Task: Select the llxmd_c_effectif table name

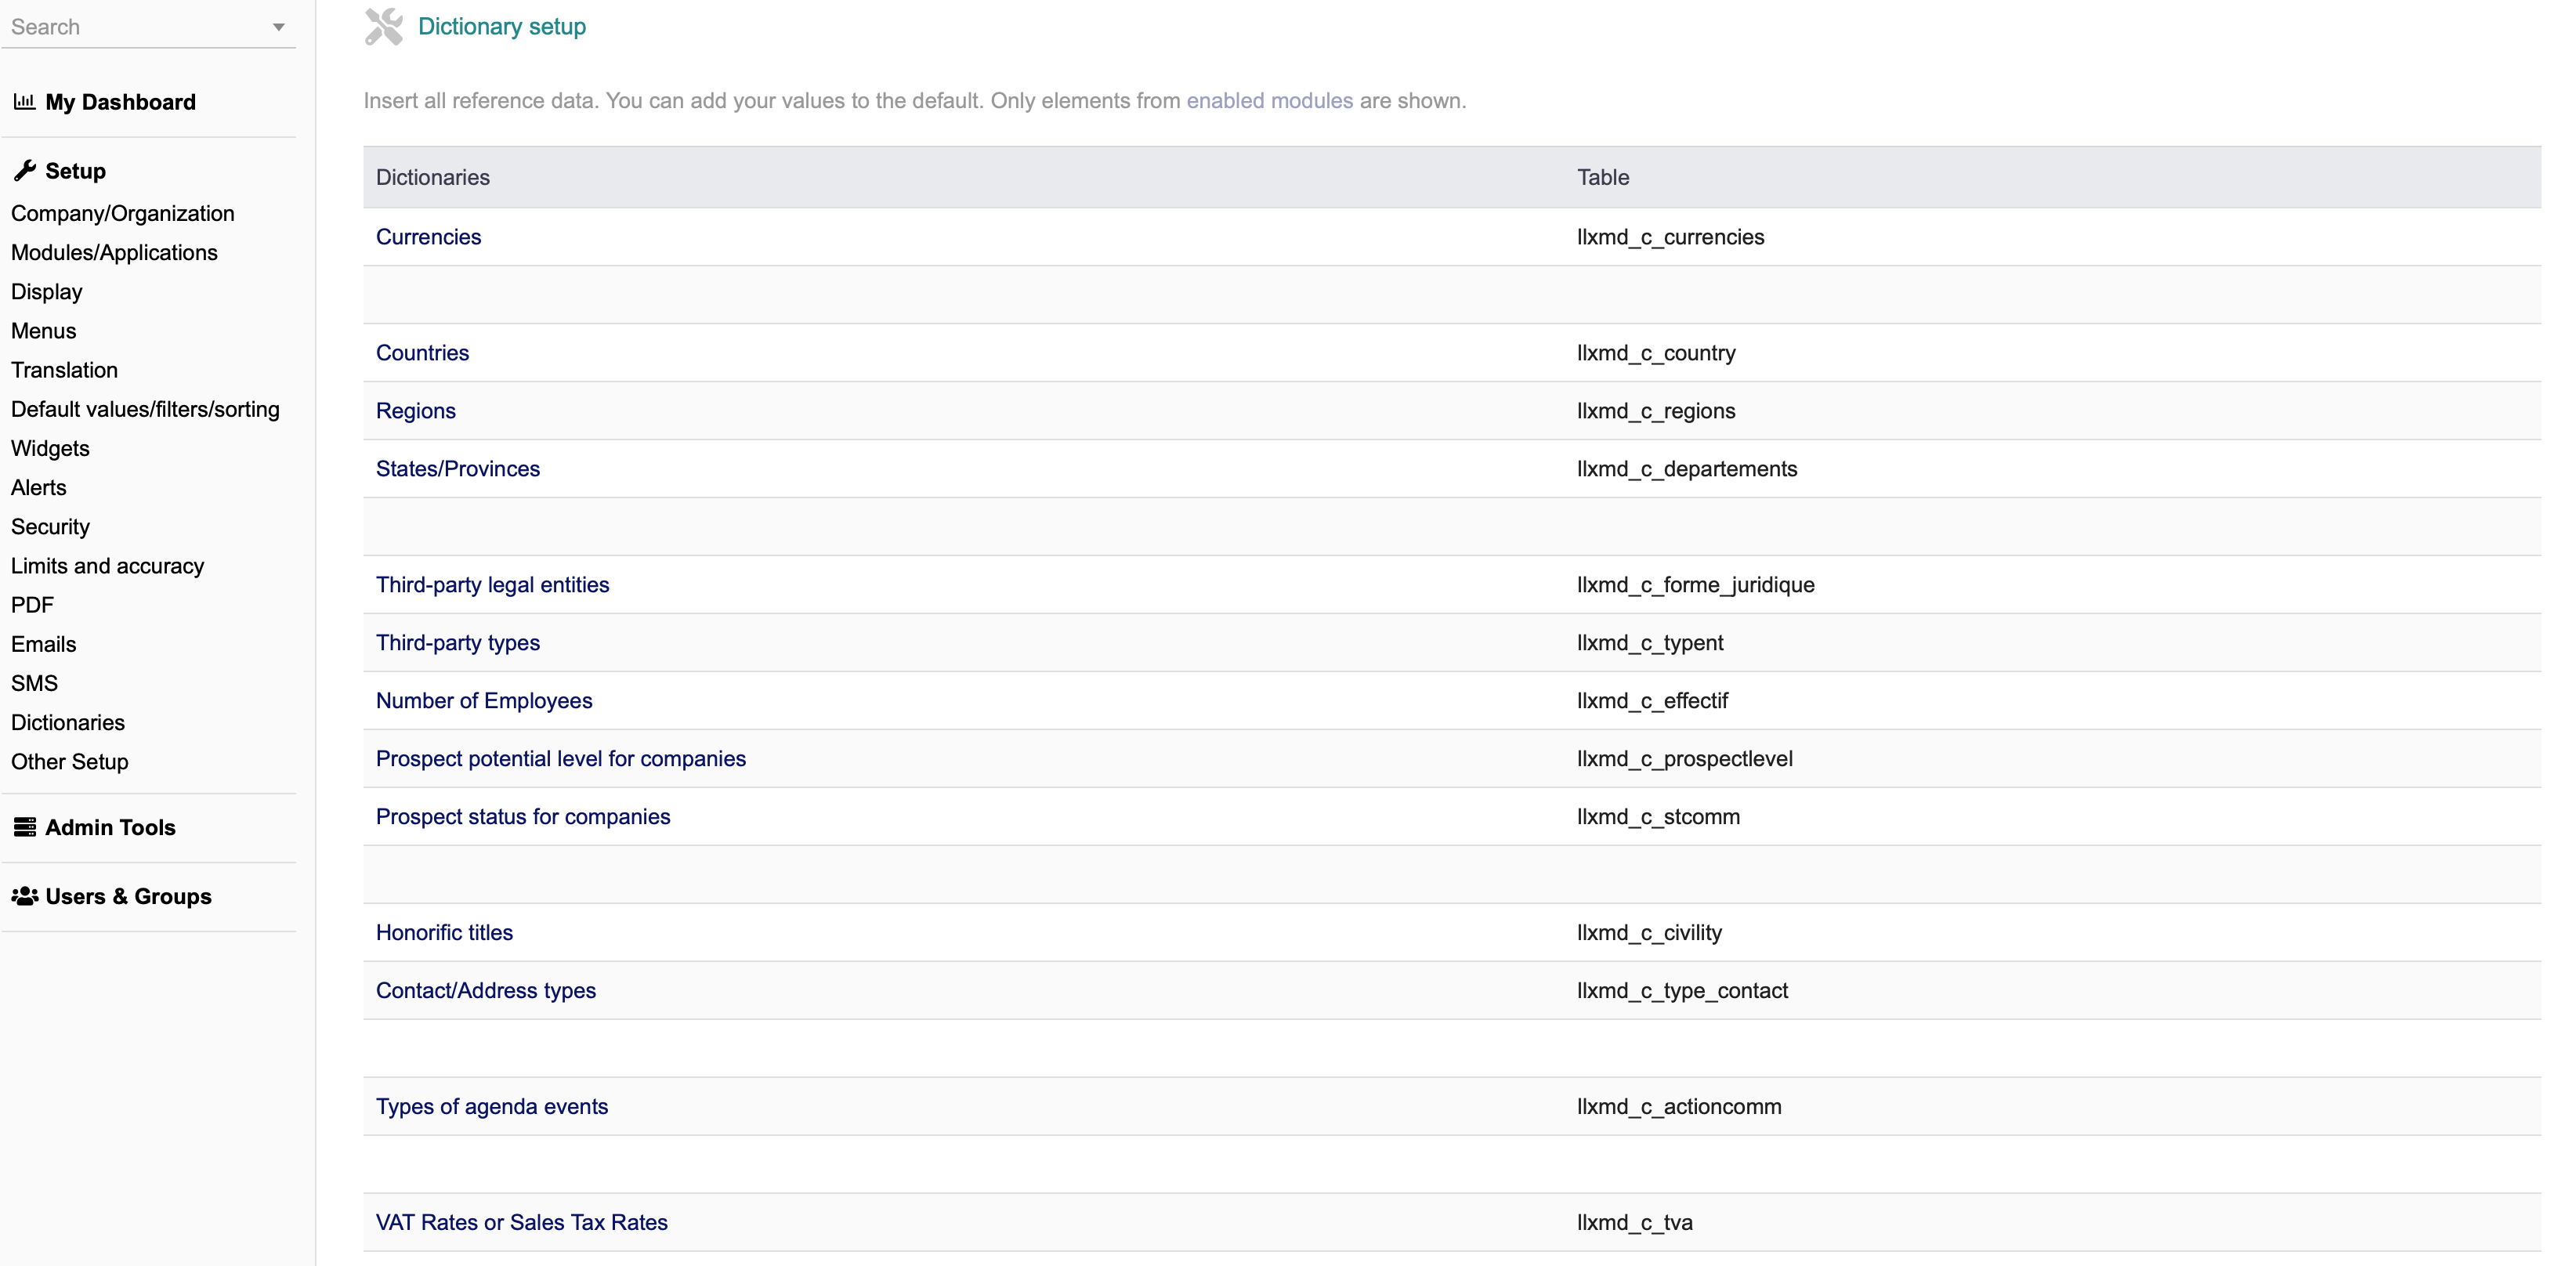Action: pos(1652,700)
